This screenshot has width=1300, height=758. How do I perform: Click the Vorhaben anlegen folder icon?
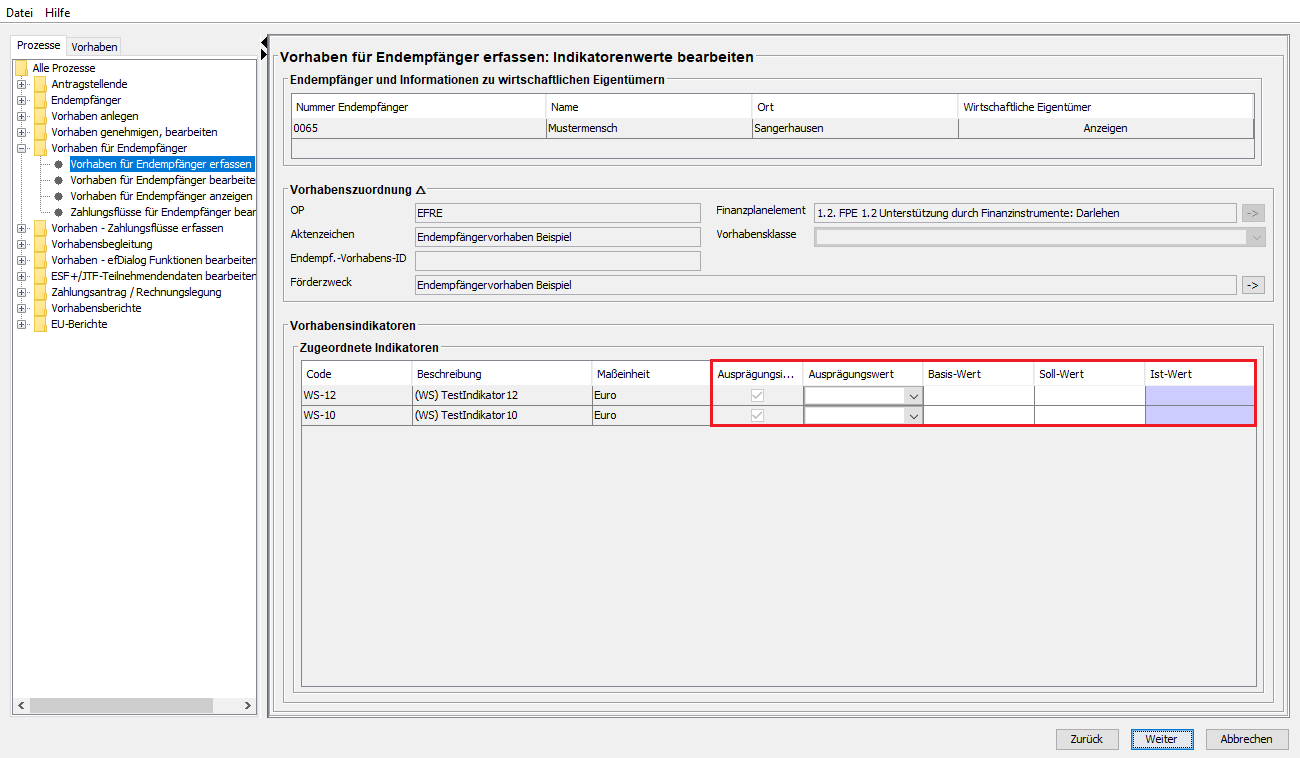40,116
